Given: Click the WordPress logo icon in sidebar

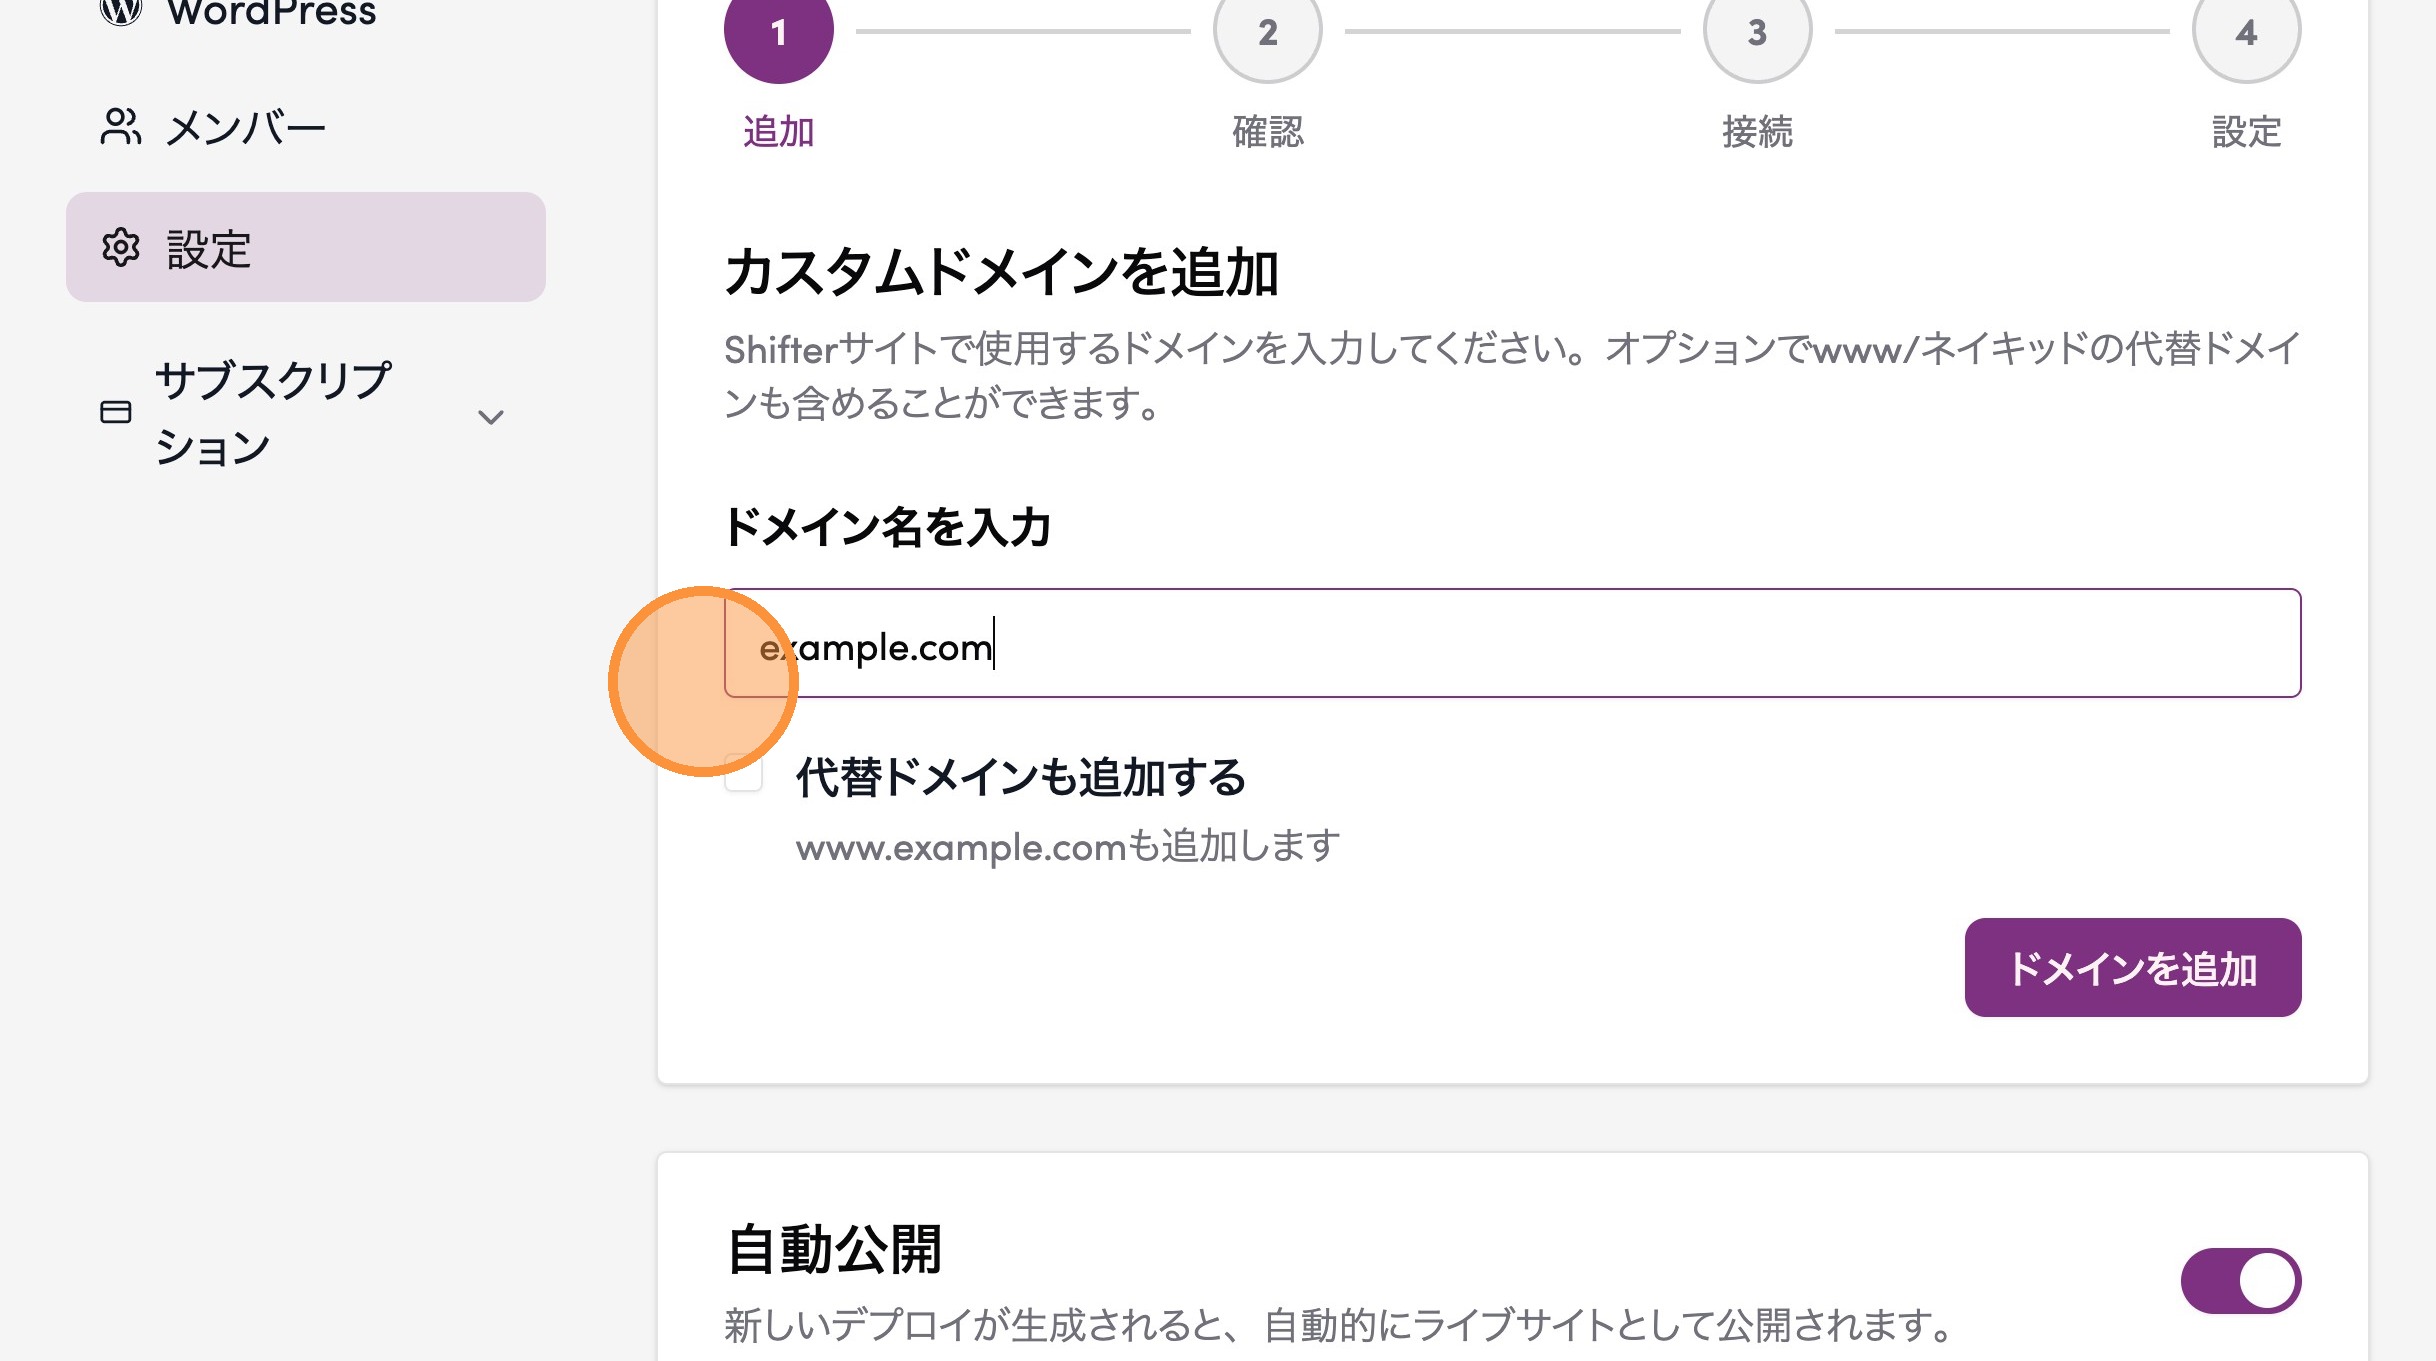Looking at the screenshot, I should (x=121, y=10).
